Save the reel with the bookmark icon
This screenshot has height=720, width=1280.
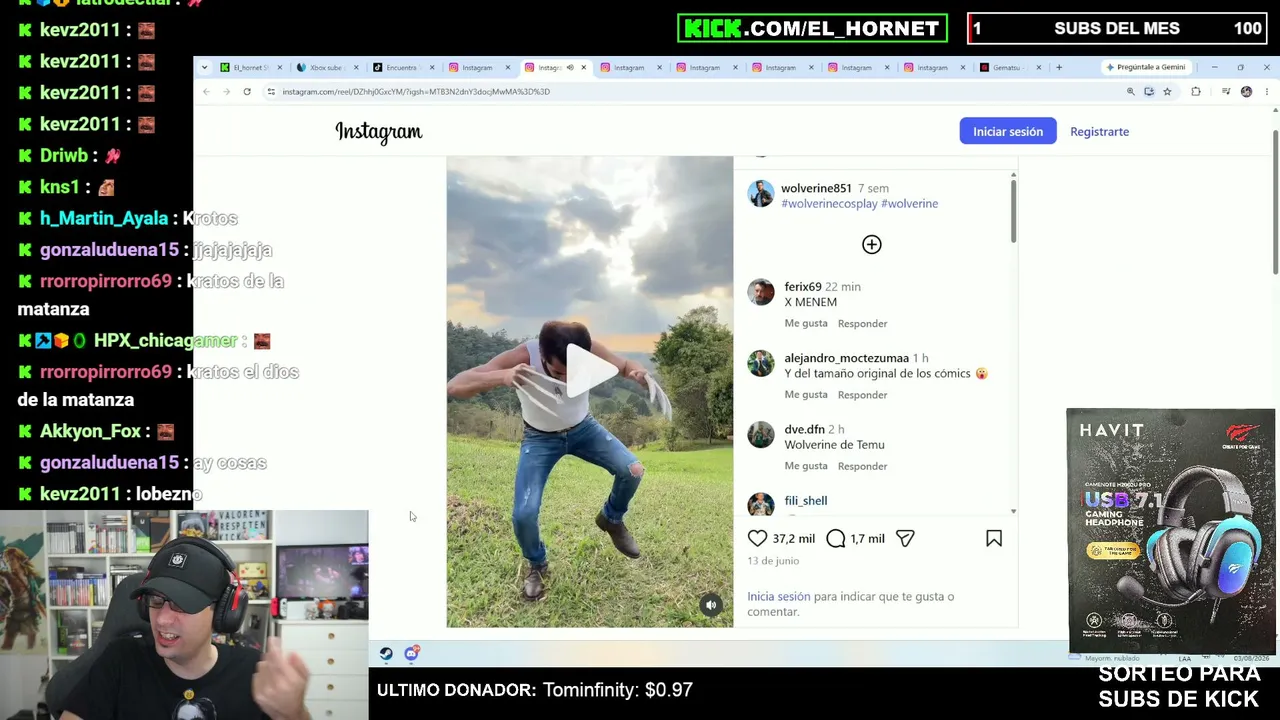[x=994, y=538]
